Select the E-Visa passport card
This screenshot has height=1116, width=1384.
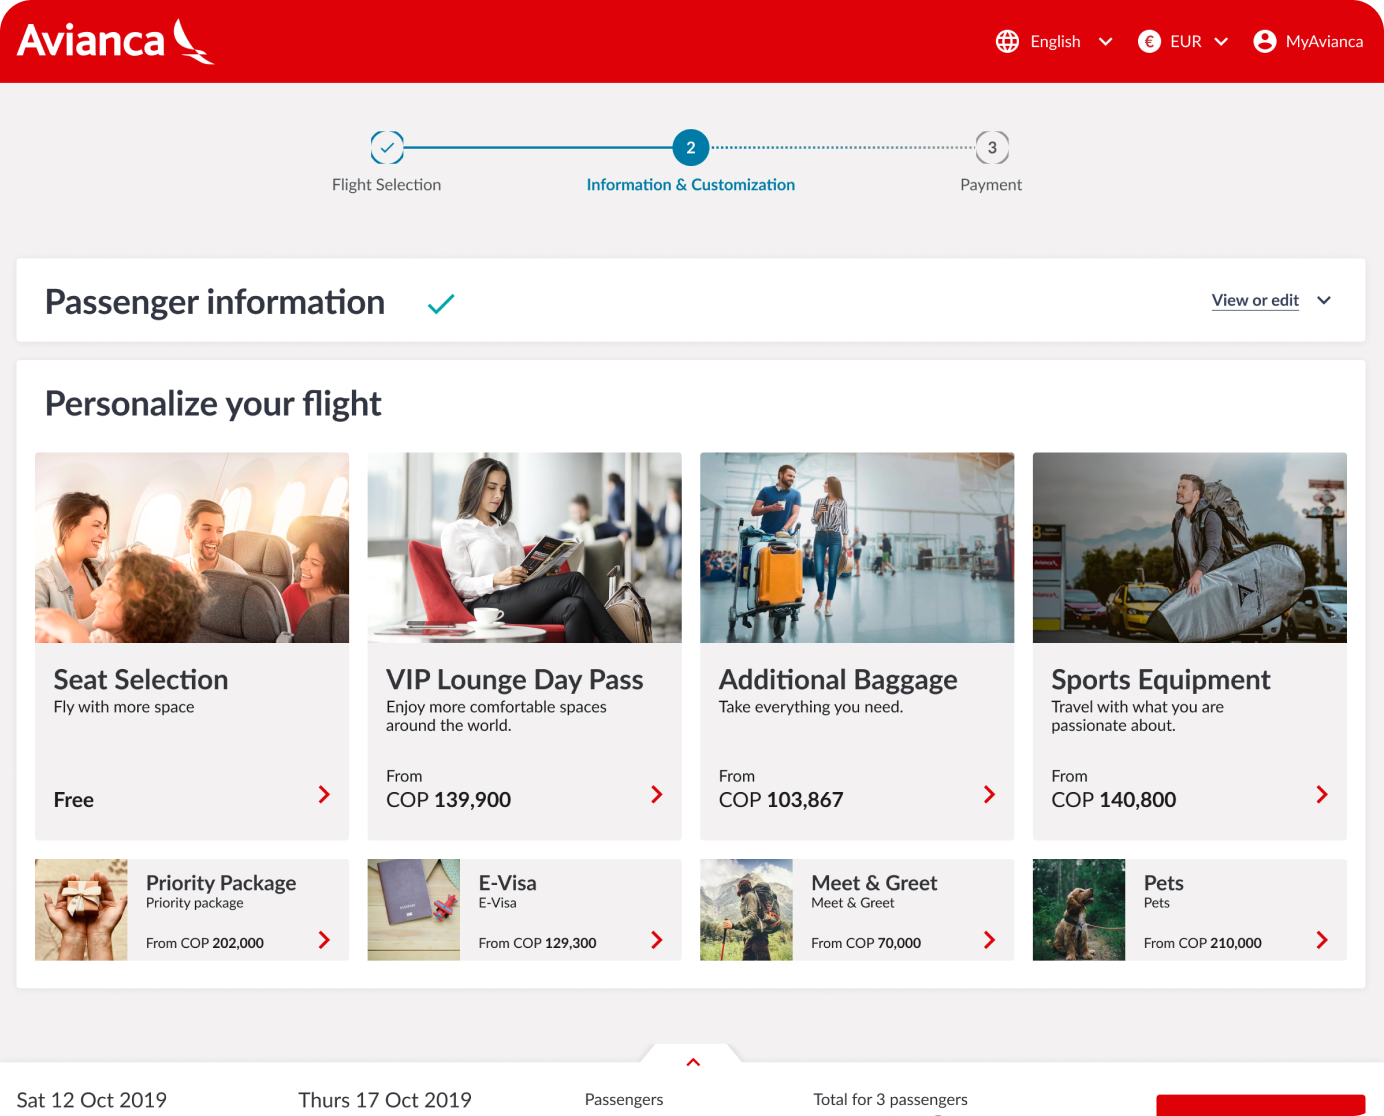524,910
